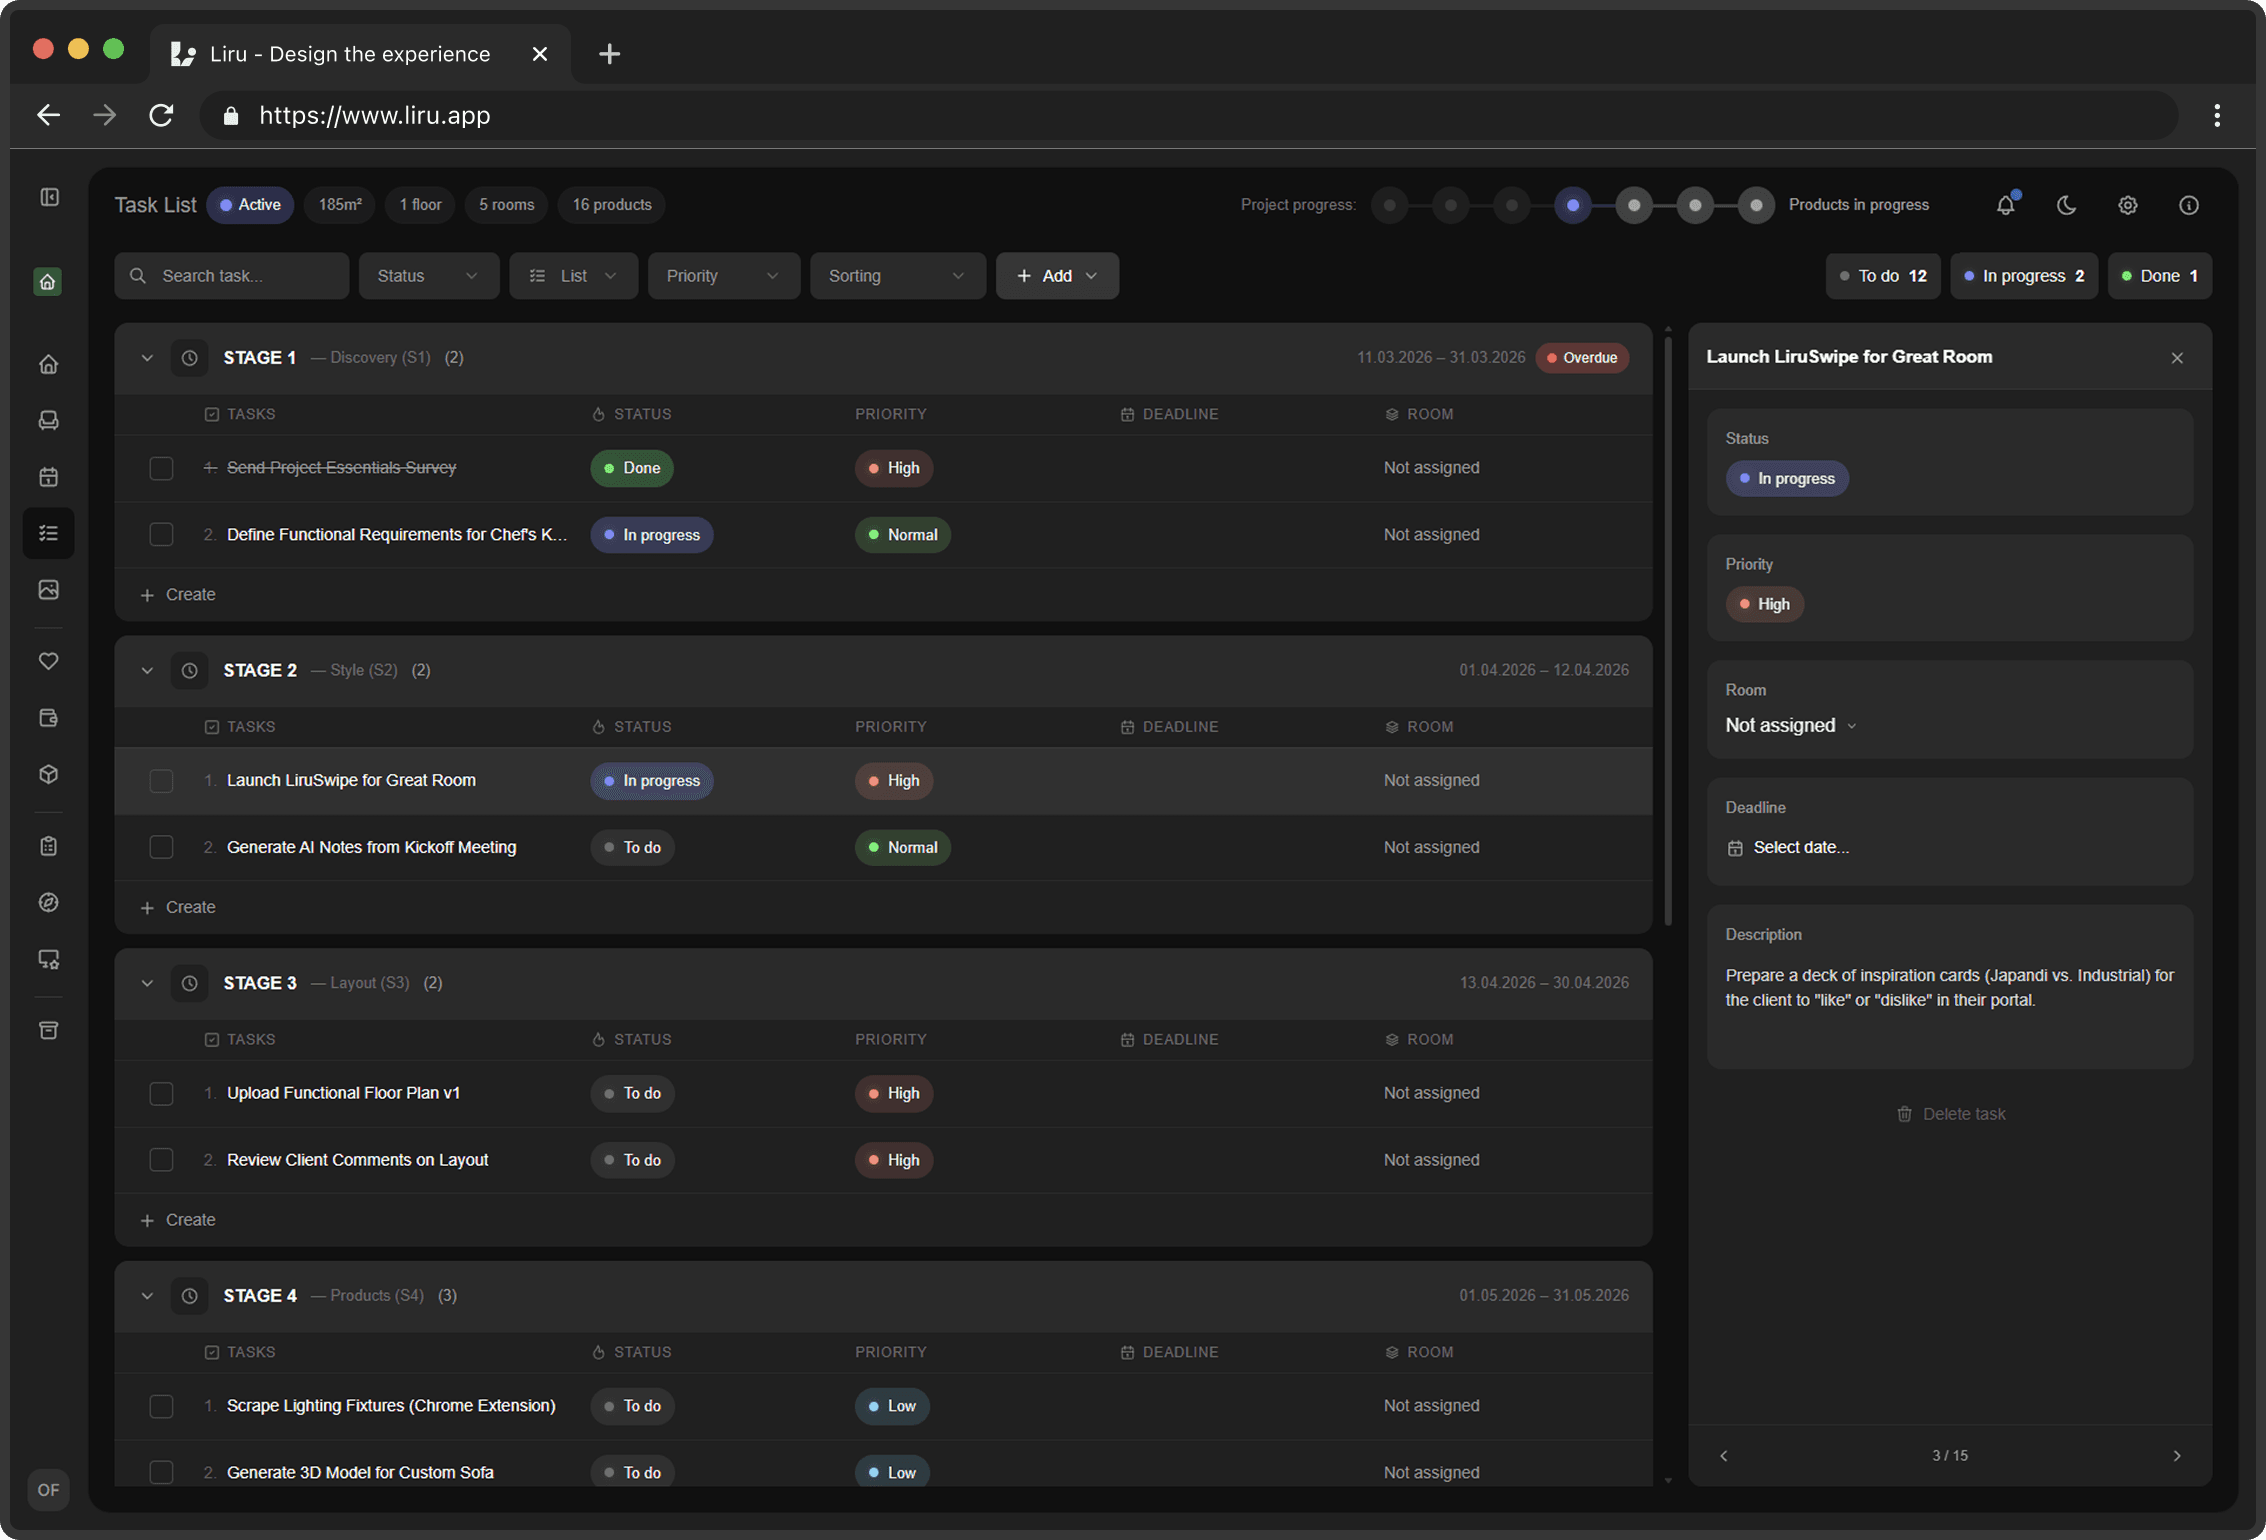Viewport: 2266px width, 1540px height.
Task: Open the Sorting dropdown
Action: tap(897, 275)
